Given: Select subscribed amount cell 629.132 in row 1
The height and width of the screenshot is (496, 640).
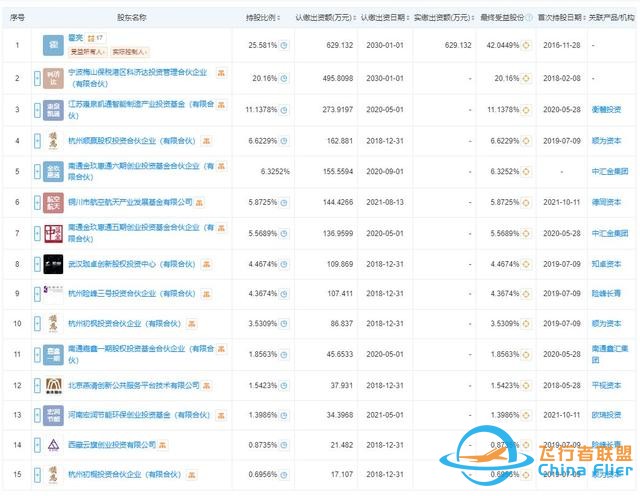Looking at the screenshot, I should point(340,45).
